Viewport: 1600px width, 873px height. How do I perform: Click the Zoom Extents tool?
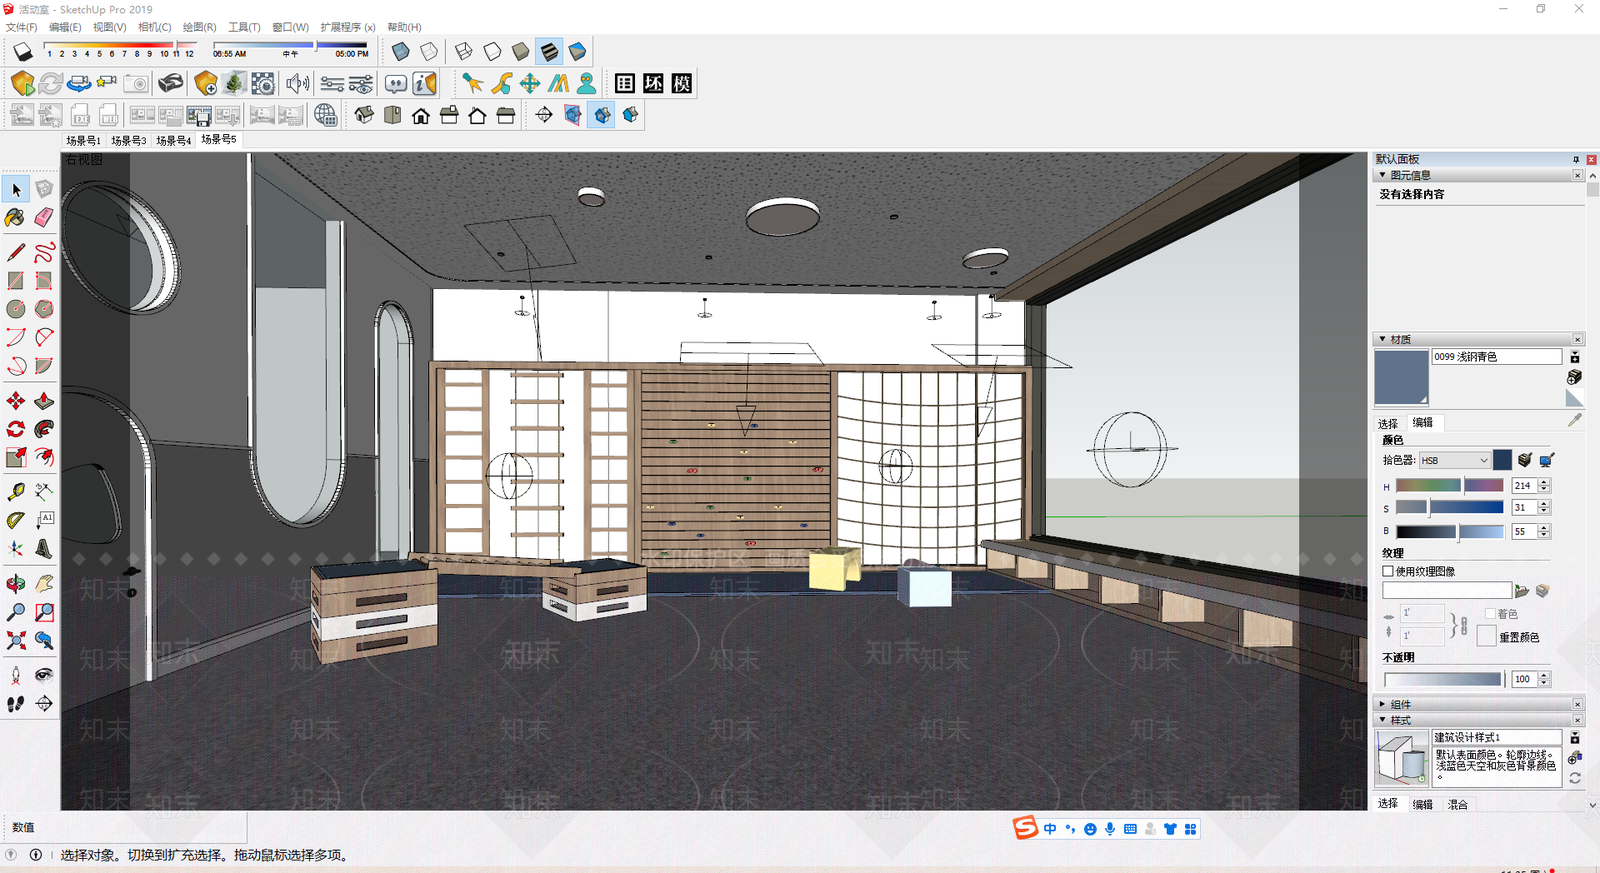point(16,640)
